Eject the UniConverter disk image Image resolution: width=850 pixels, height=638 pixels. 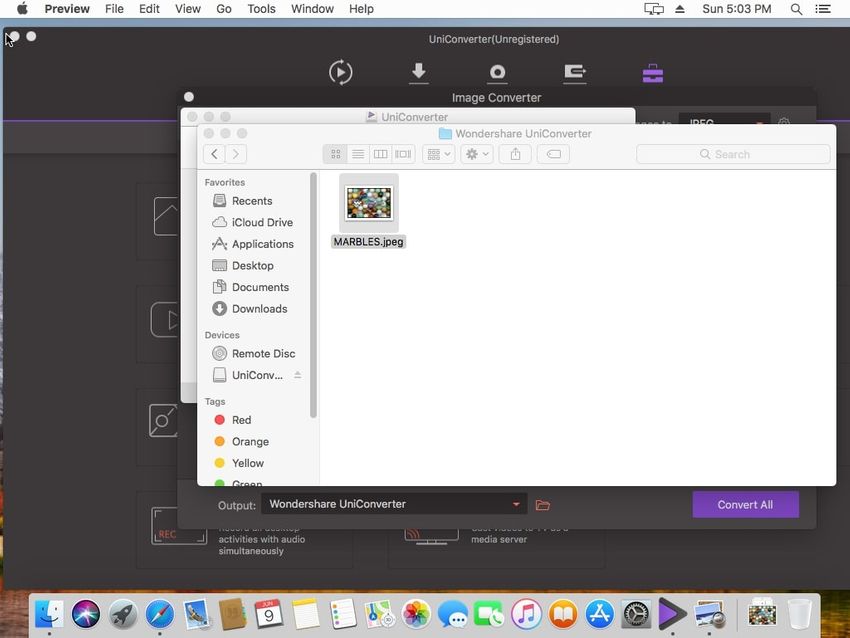pos(297,375)
